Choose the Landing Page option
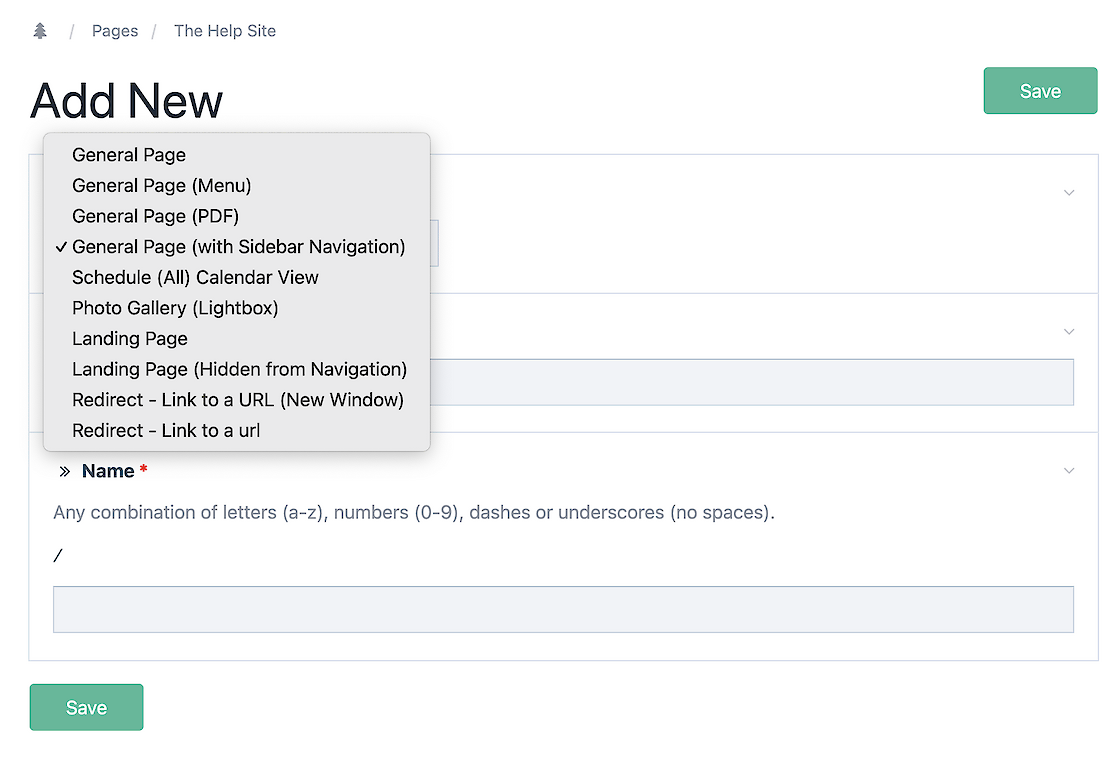 click(x=130, y=339)
